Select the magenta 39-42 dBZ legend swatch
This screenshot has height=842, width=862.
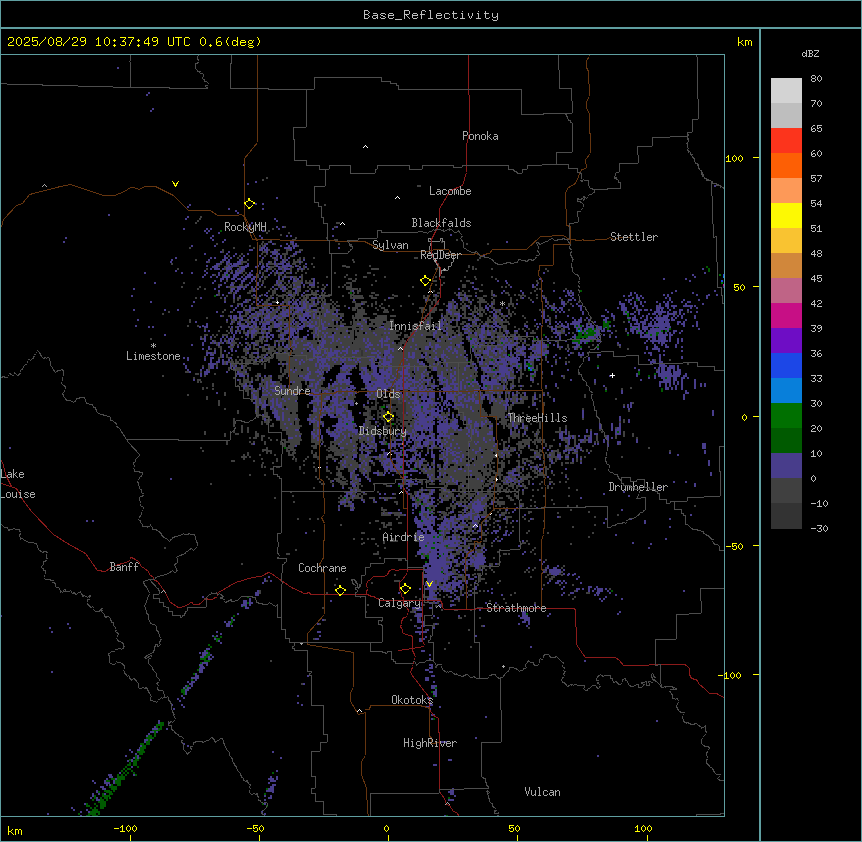pos(786,315)
